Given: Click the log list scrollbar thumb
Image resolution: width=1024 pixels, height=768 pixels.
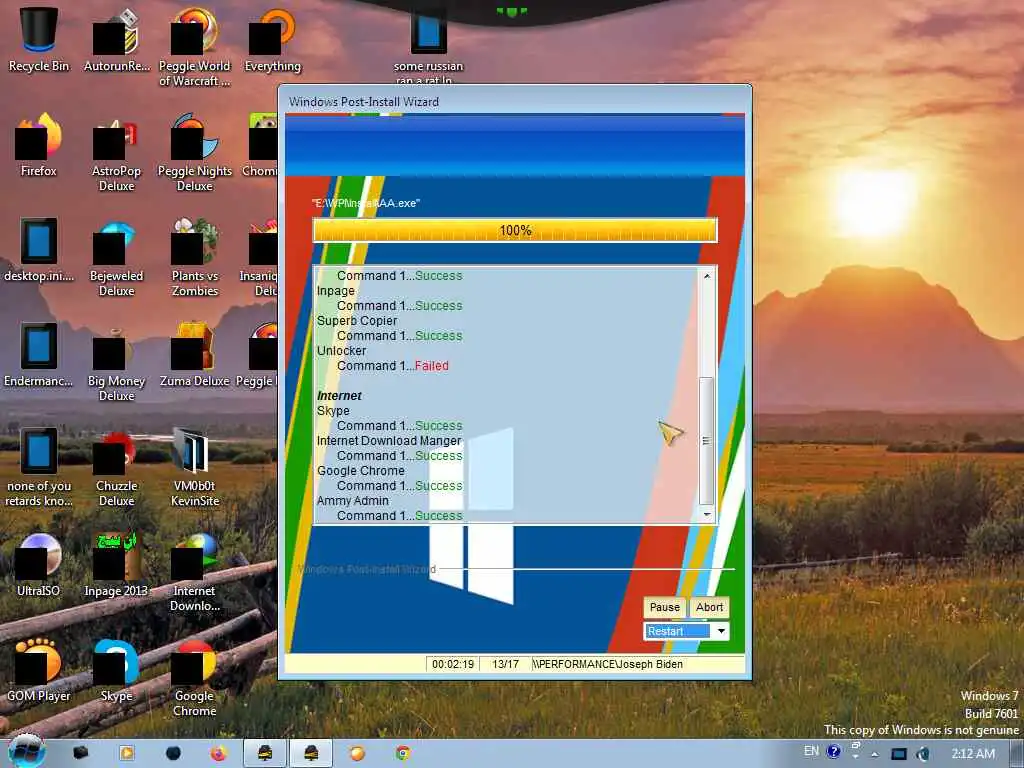Looking at the screenshot, I should 707,441.
